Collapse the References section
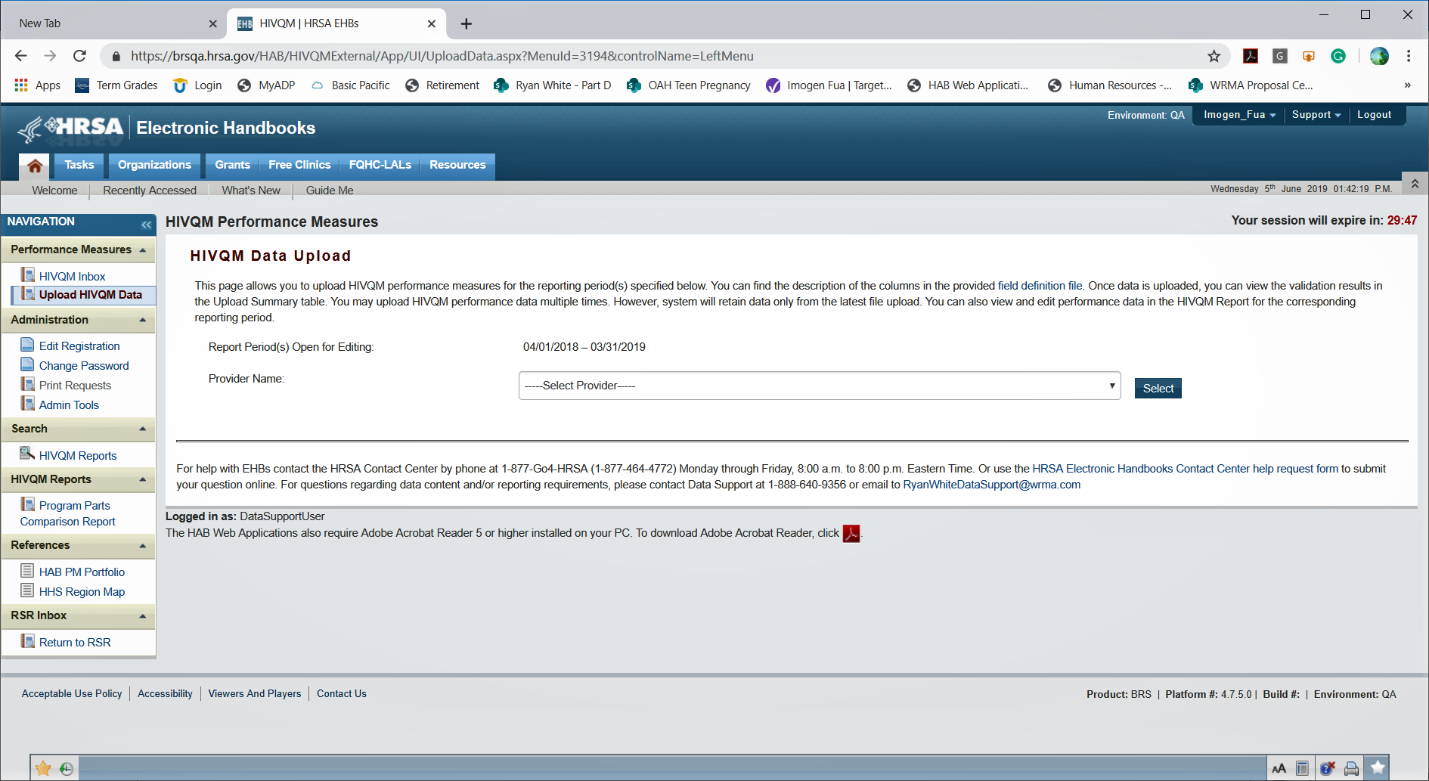 (142, 546)
